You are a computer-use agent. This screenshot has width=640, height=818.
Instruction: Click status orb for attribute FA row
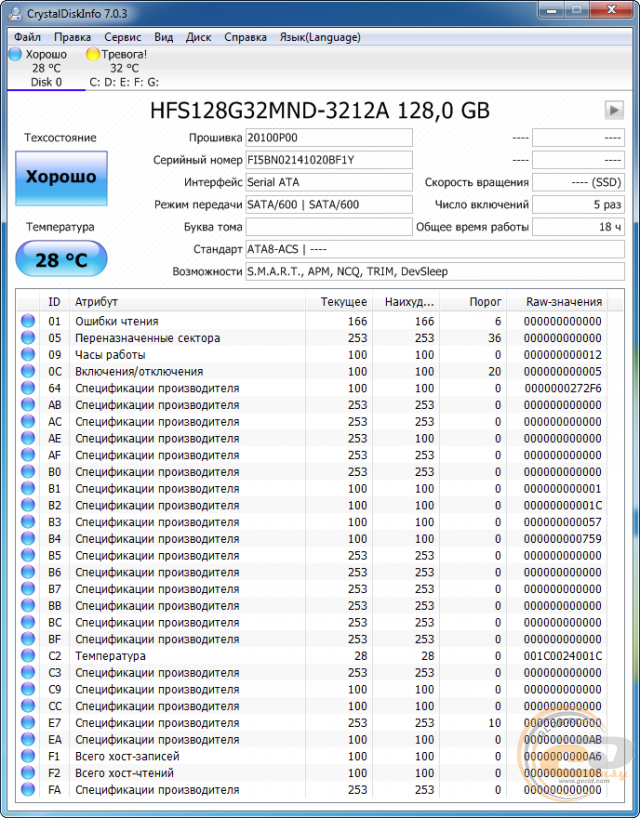pyautogui.click(x=28, y=790)
